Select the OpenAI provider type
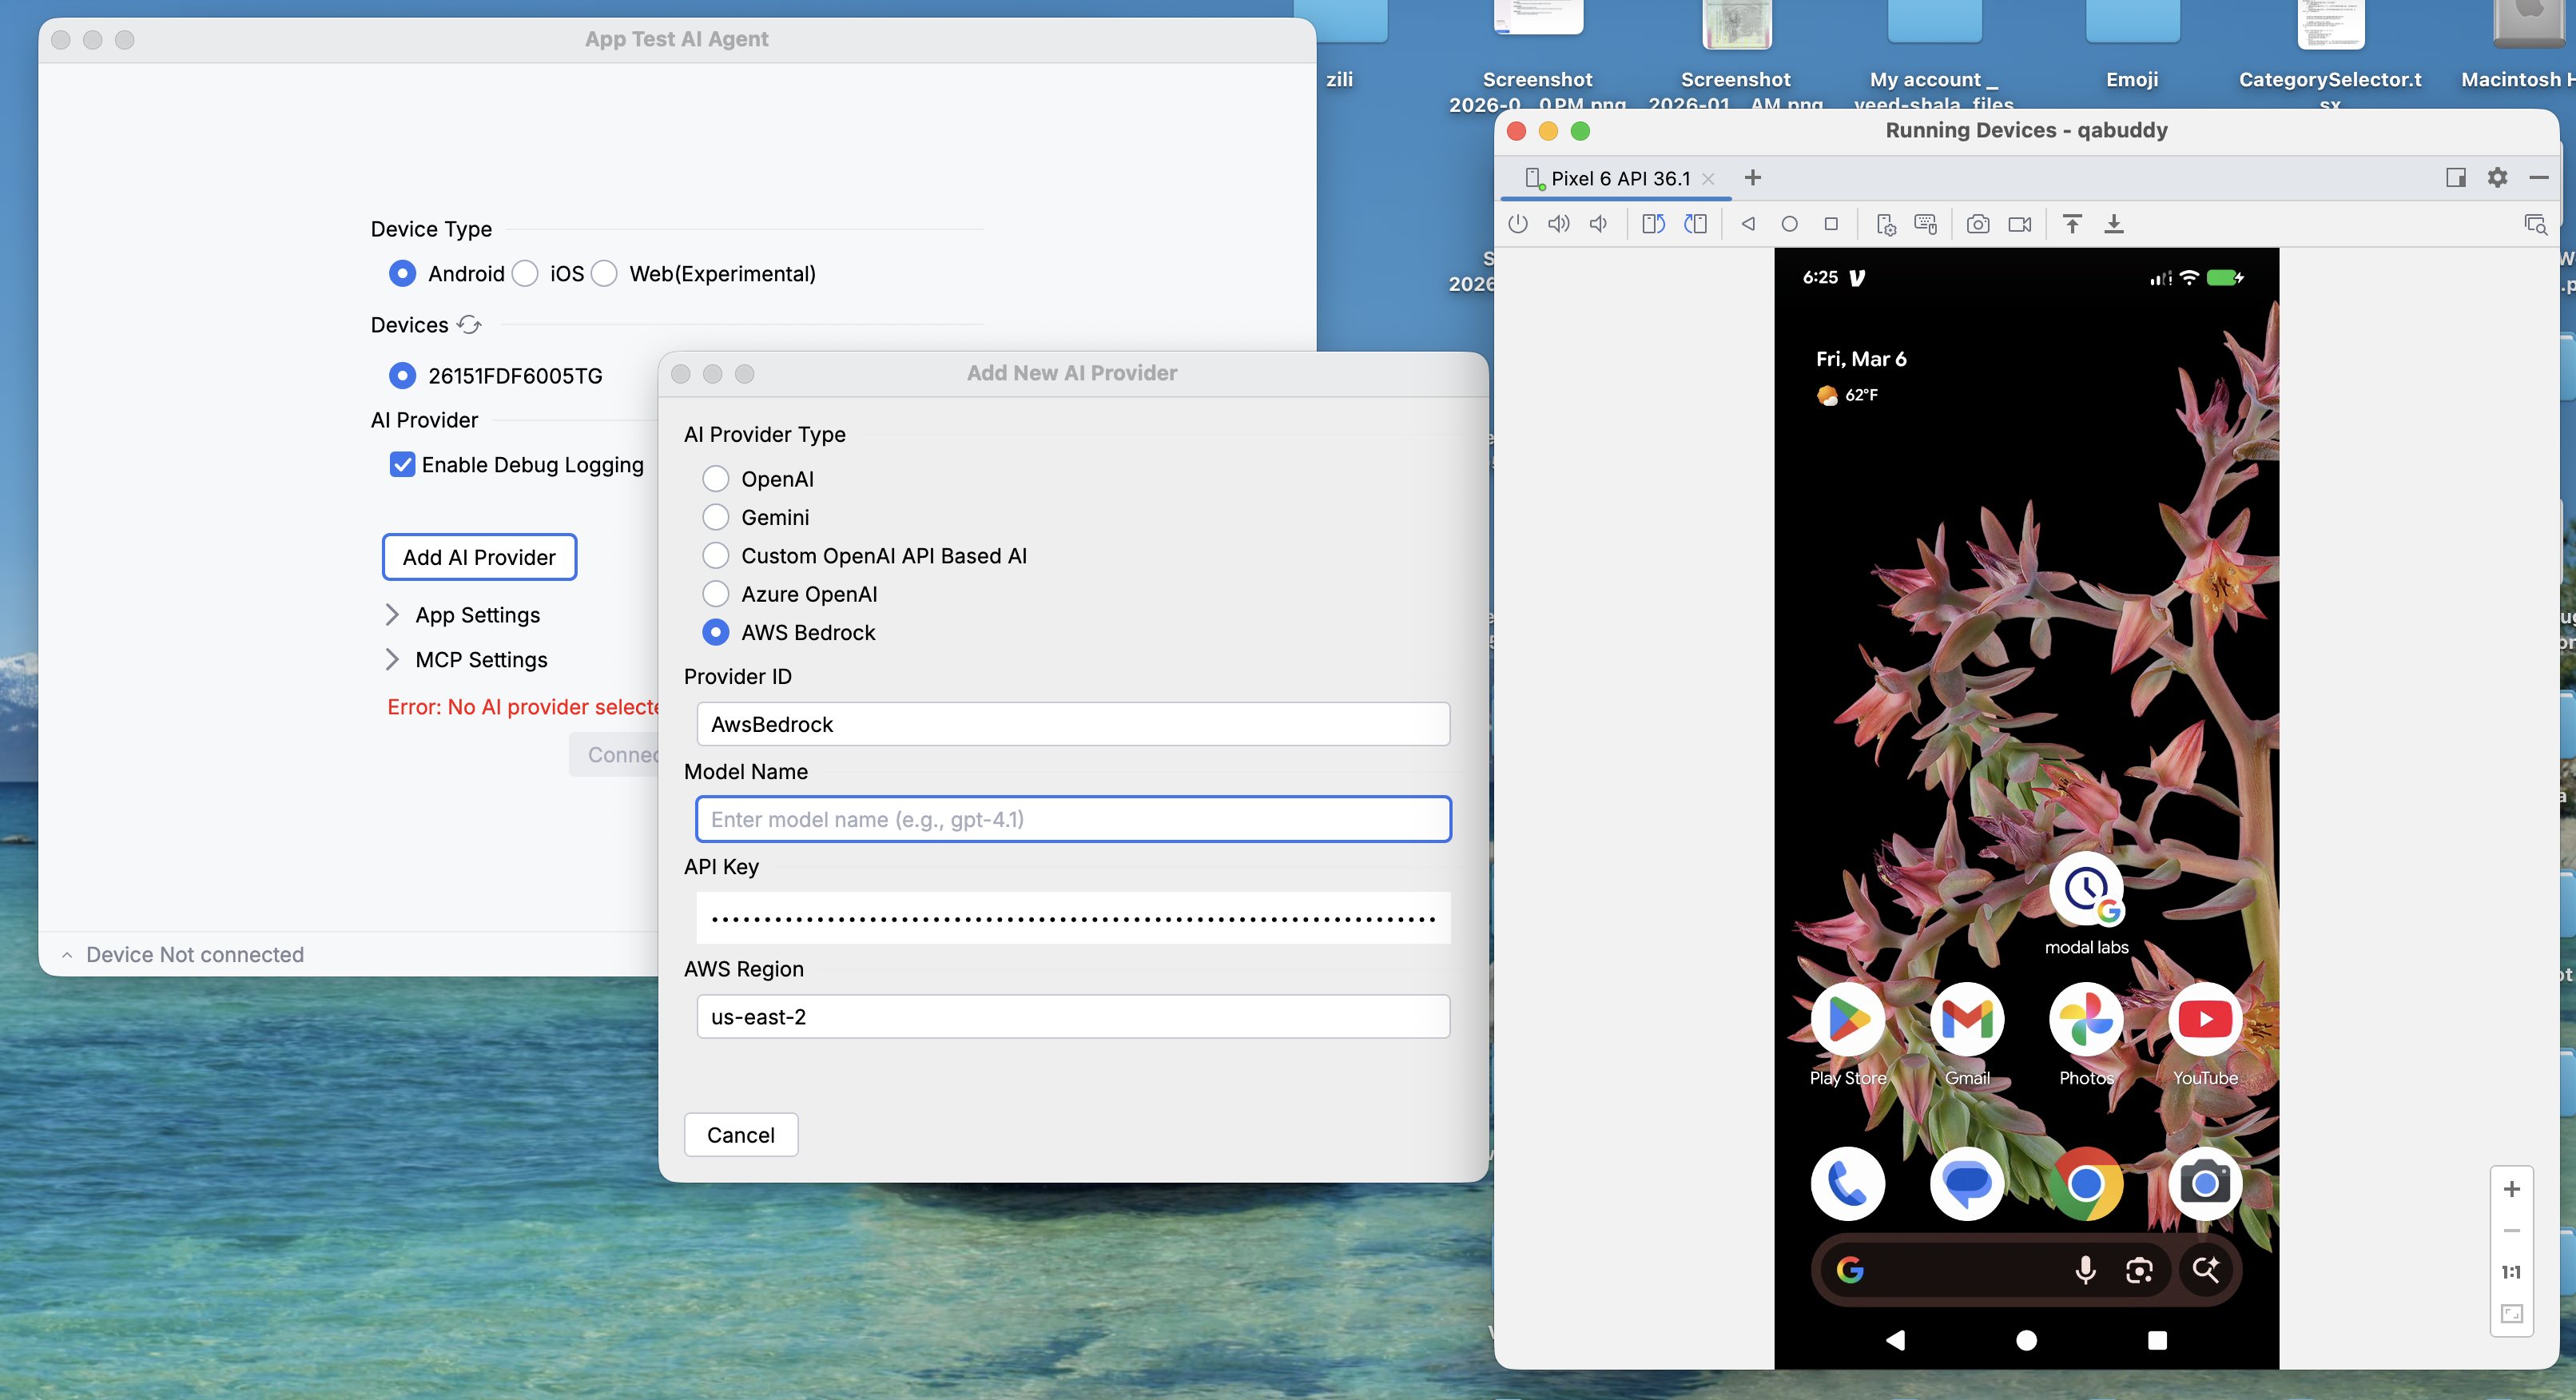This screenshot has height=1400, width=2576. coord(715,479)
